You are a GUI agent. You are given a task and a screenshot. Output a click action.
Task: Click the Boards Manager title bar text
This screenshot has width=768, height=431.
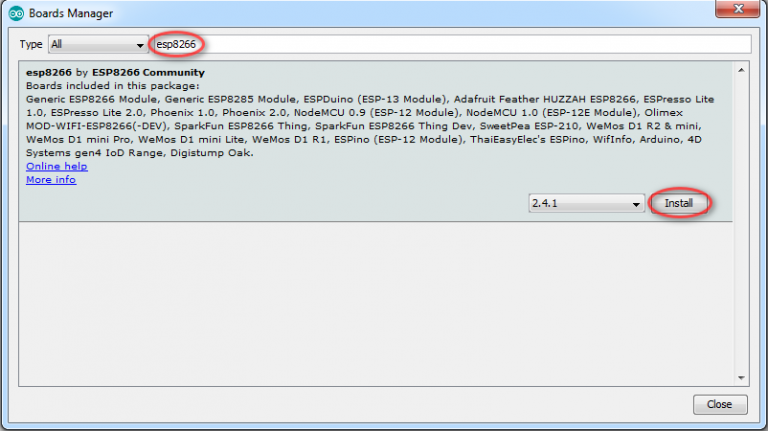70,13
